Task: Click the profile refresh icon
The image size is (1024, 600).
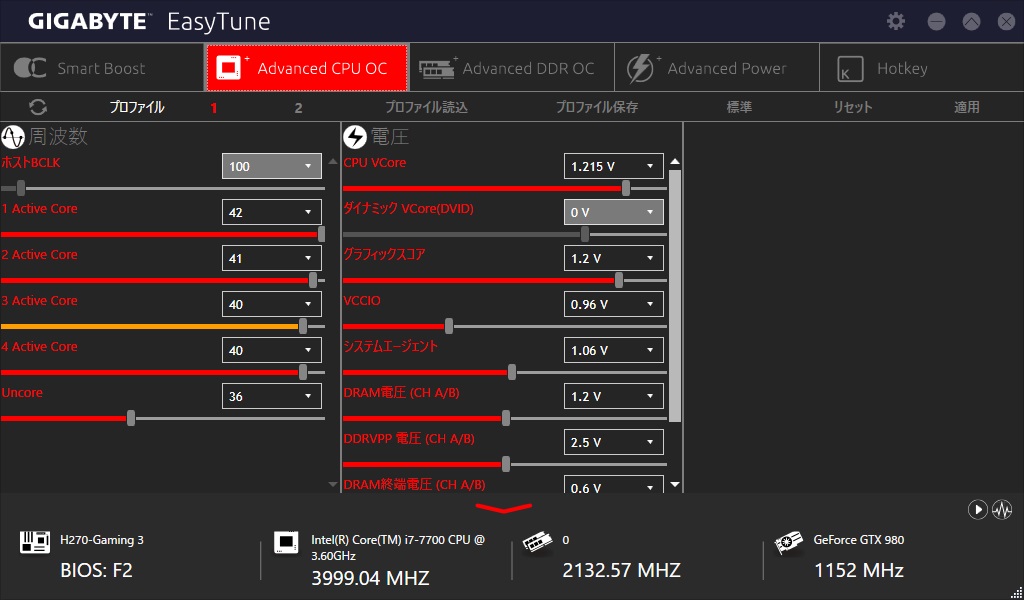Action: point(38,107)
